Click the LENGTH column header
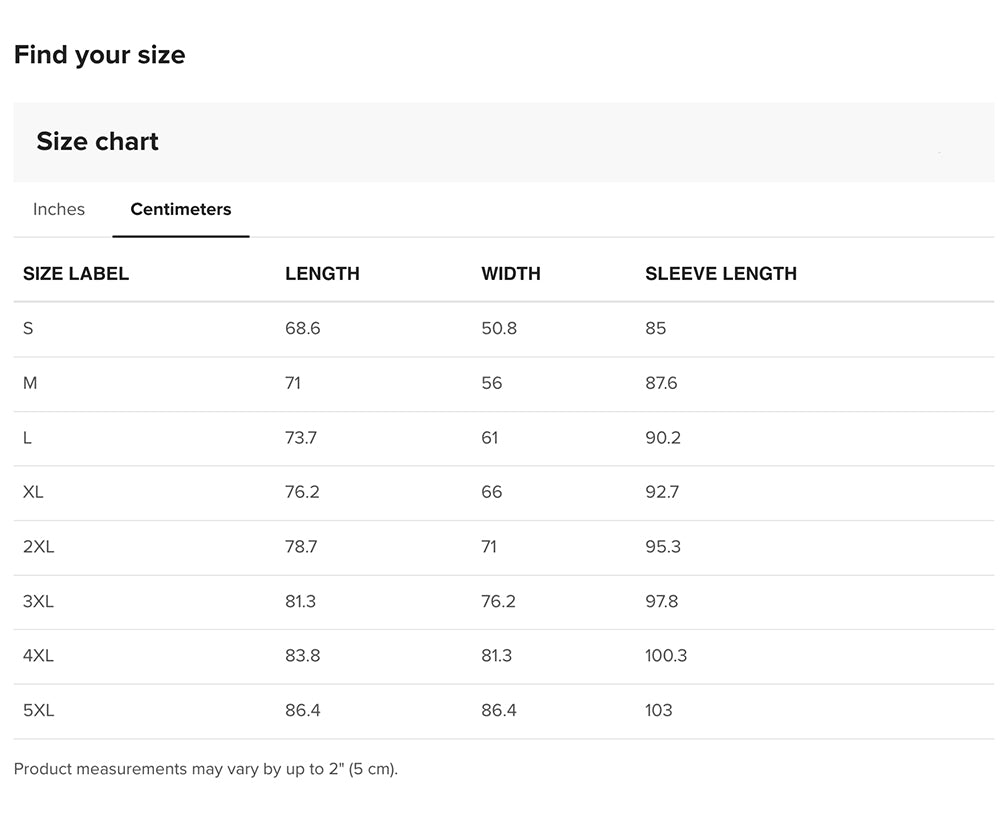 tap(322, 274)
